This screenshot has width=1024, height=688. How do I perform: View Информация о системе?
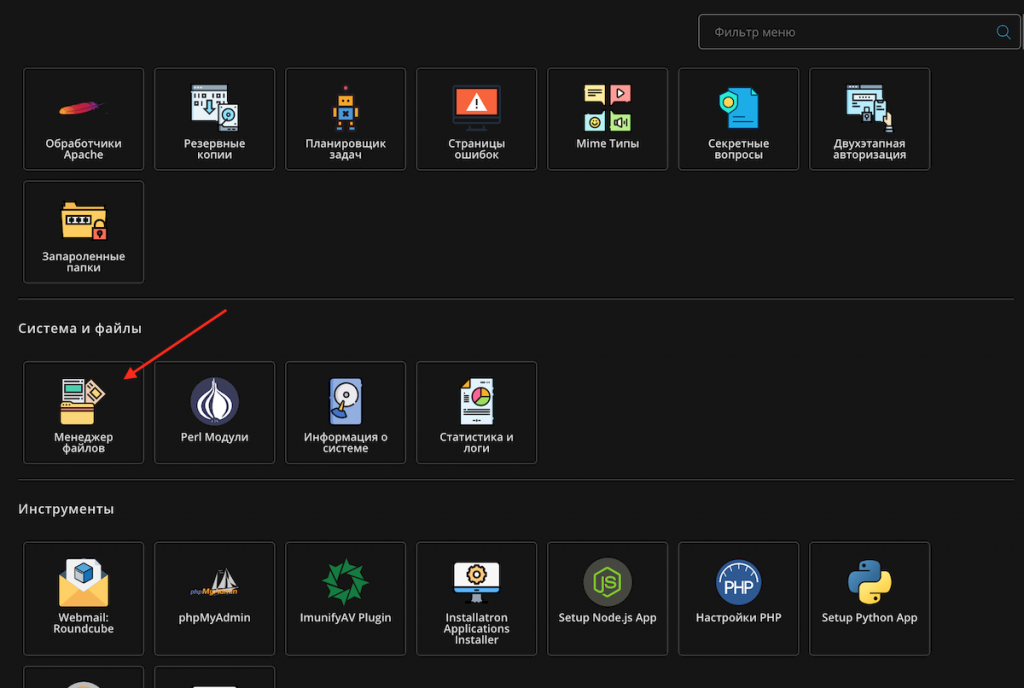[345, 412]
